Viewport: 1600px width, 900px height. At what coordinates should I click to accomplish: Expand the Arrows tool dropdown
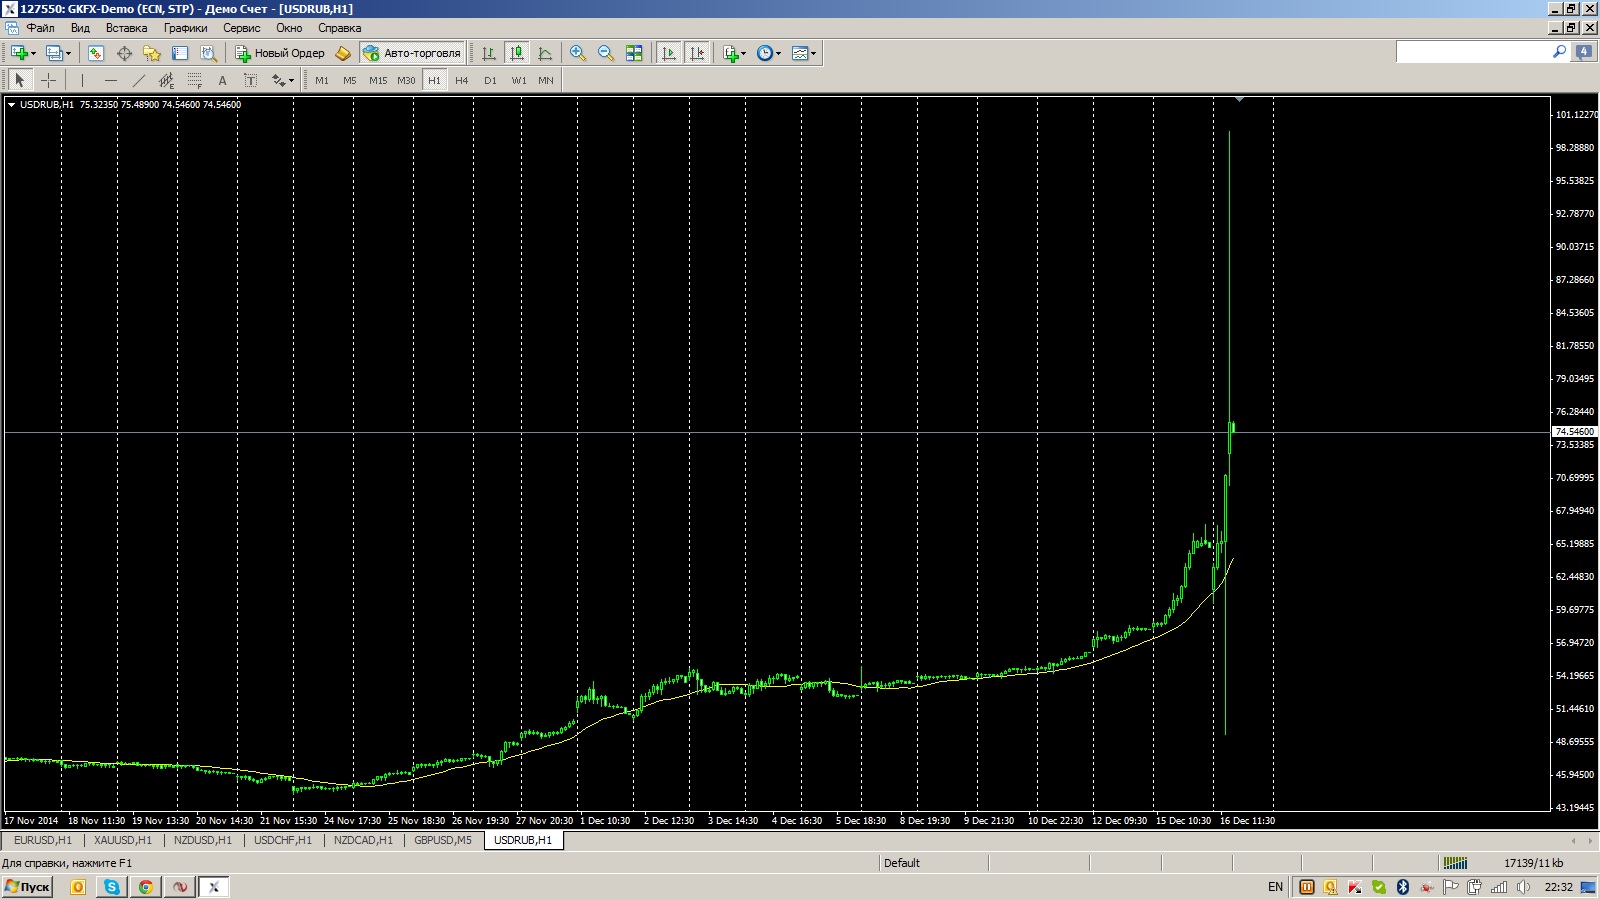click(291, 81)
